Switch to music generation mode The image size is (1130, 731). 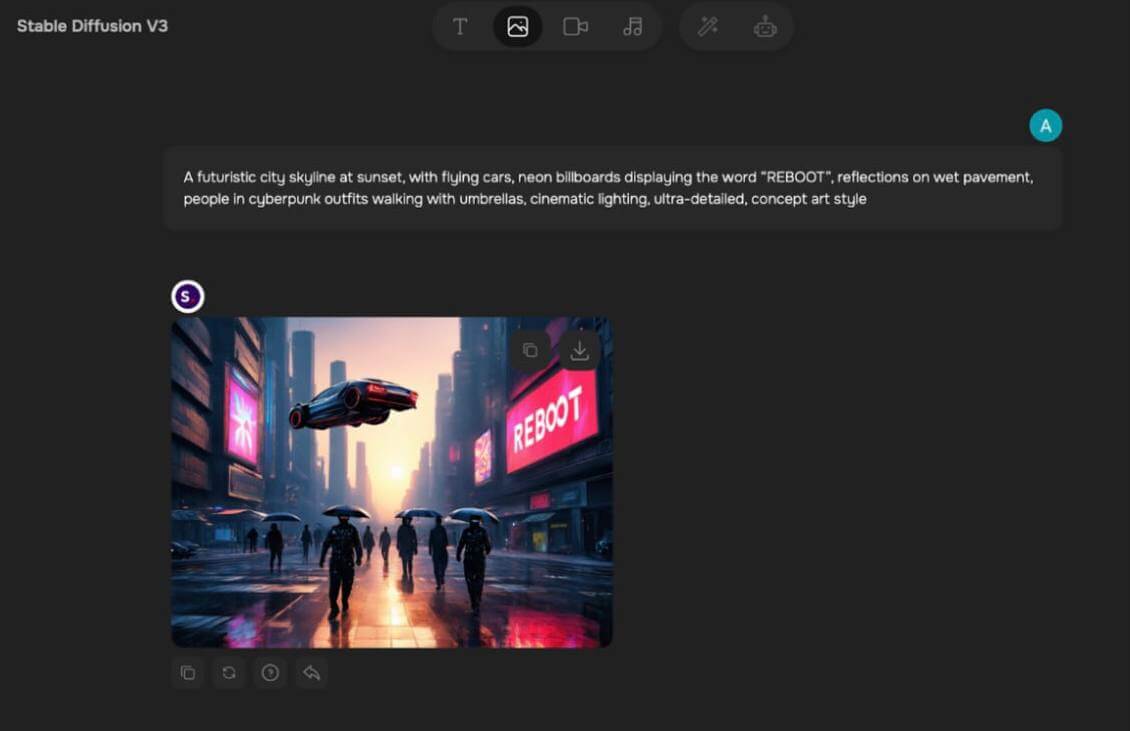632,27
